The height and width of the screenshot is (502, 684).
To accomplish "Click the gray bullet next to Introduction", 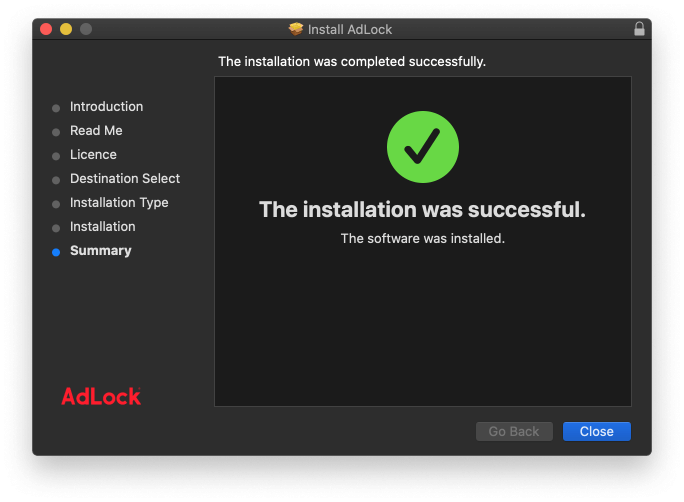I will [x=56, y=108].
